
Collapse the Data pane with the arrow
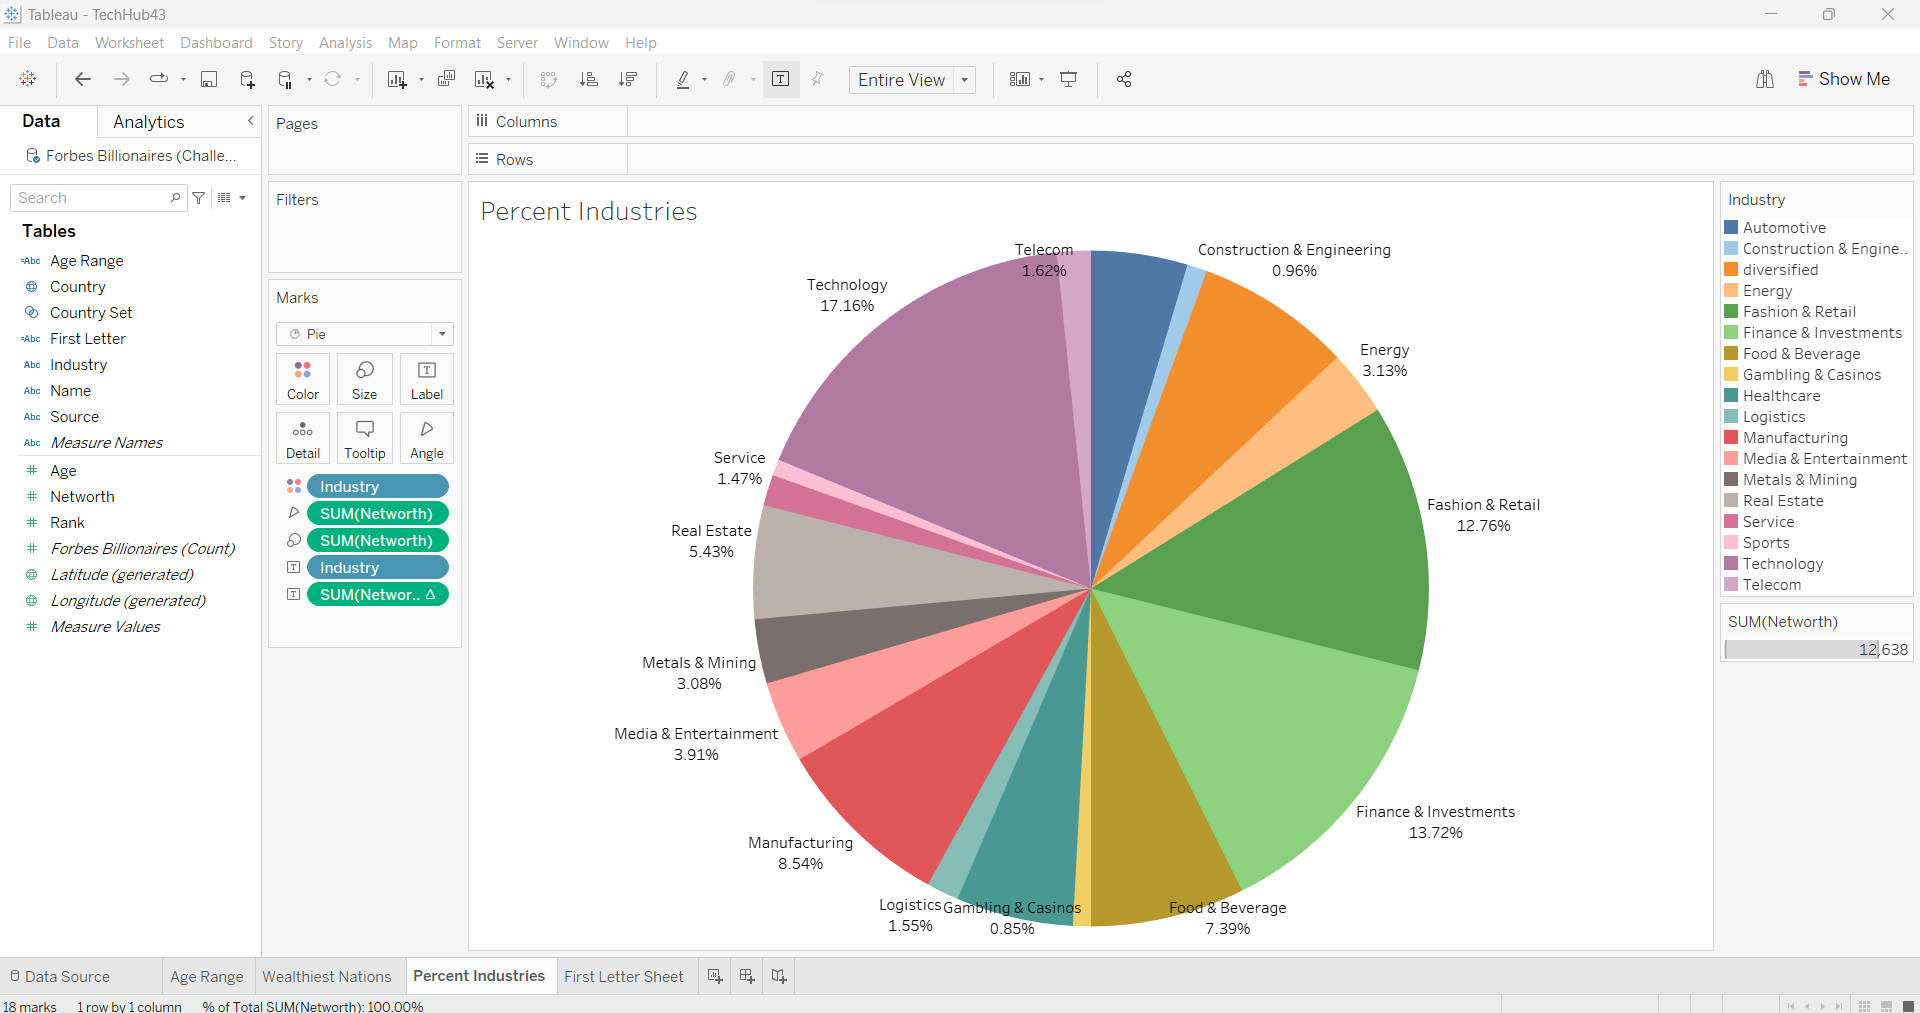pyautogui.click(x=251, y=121)
